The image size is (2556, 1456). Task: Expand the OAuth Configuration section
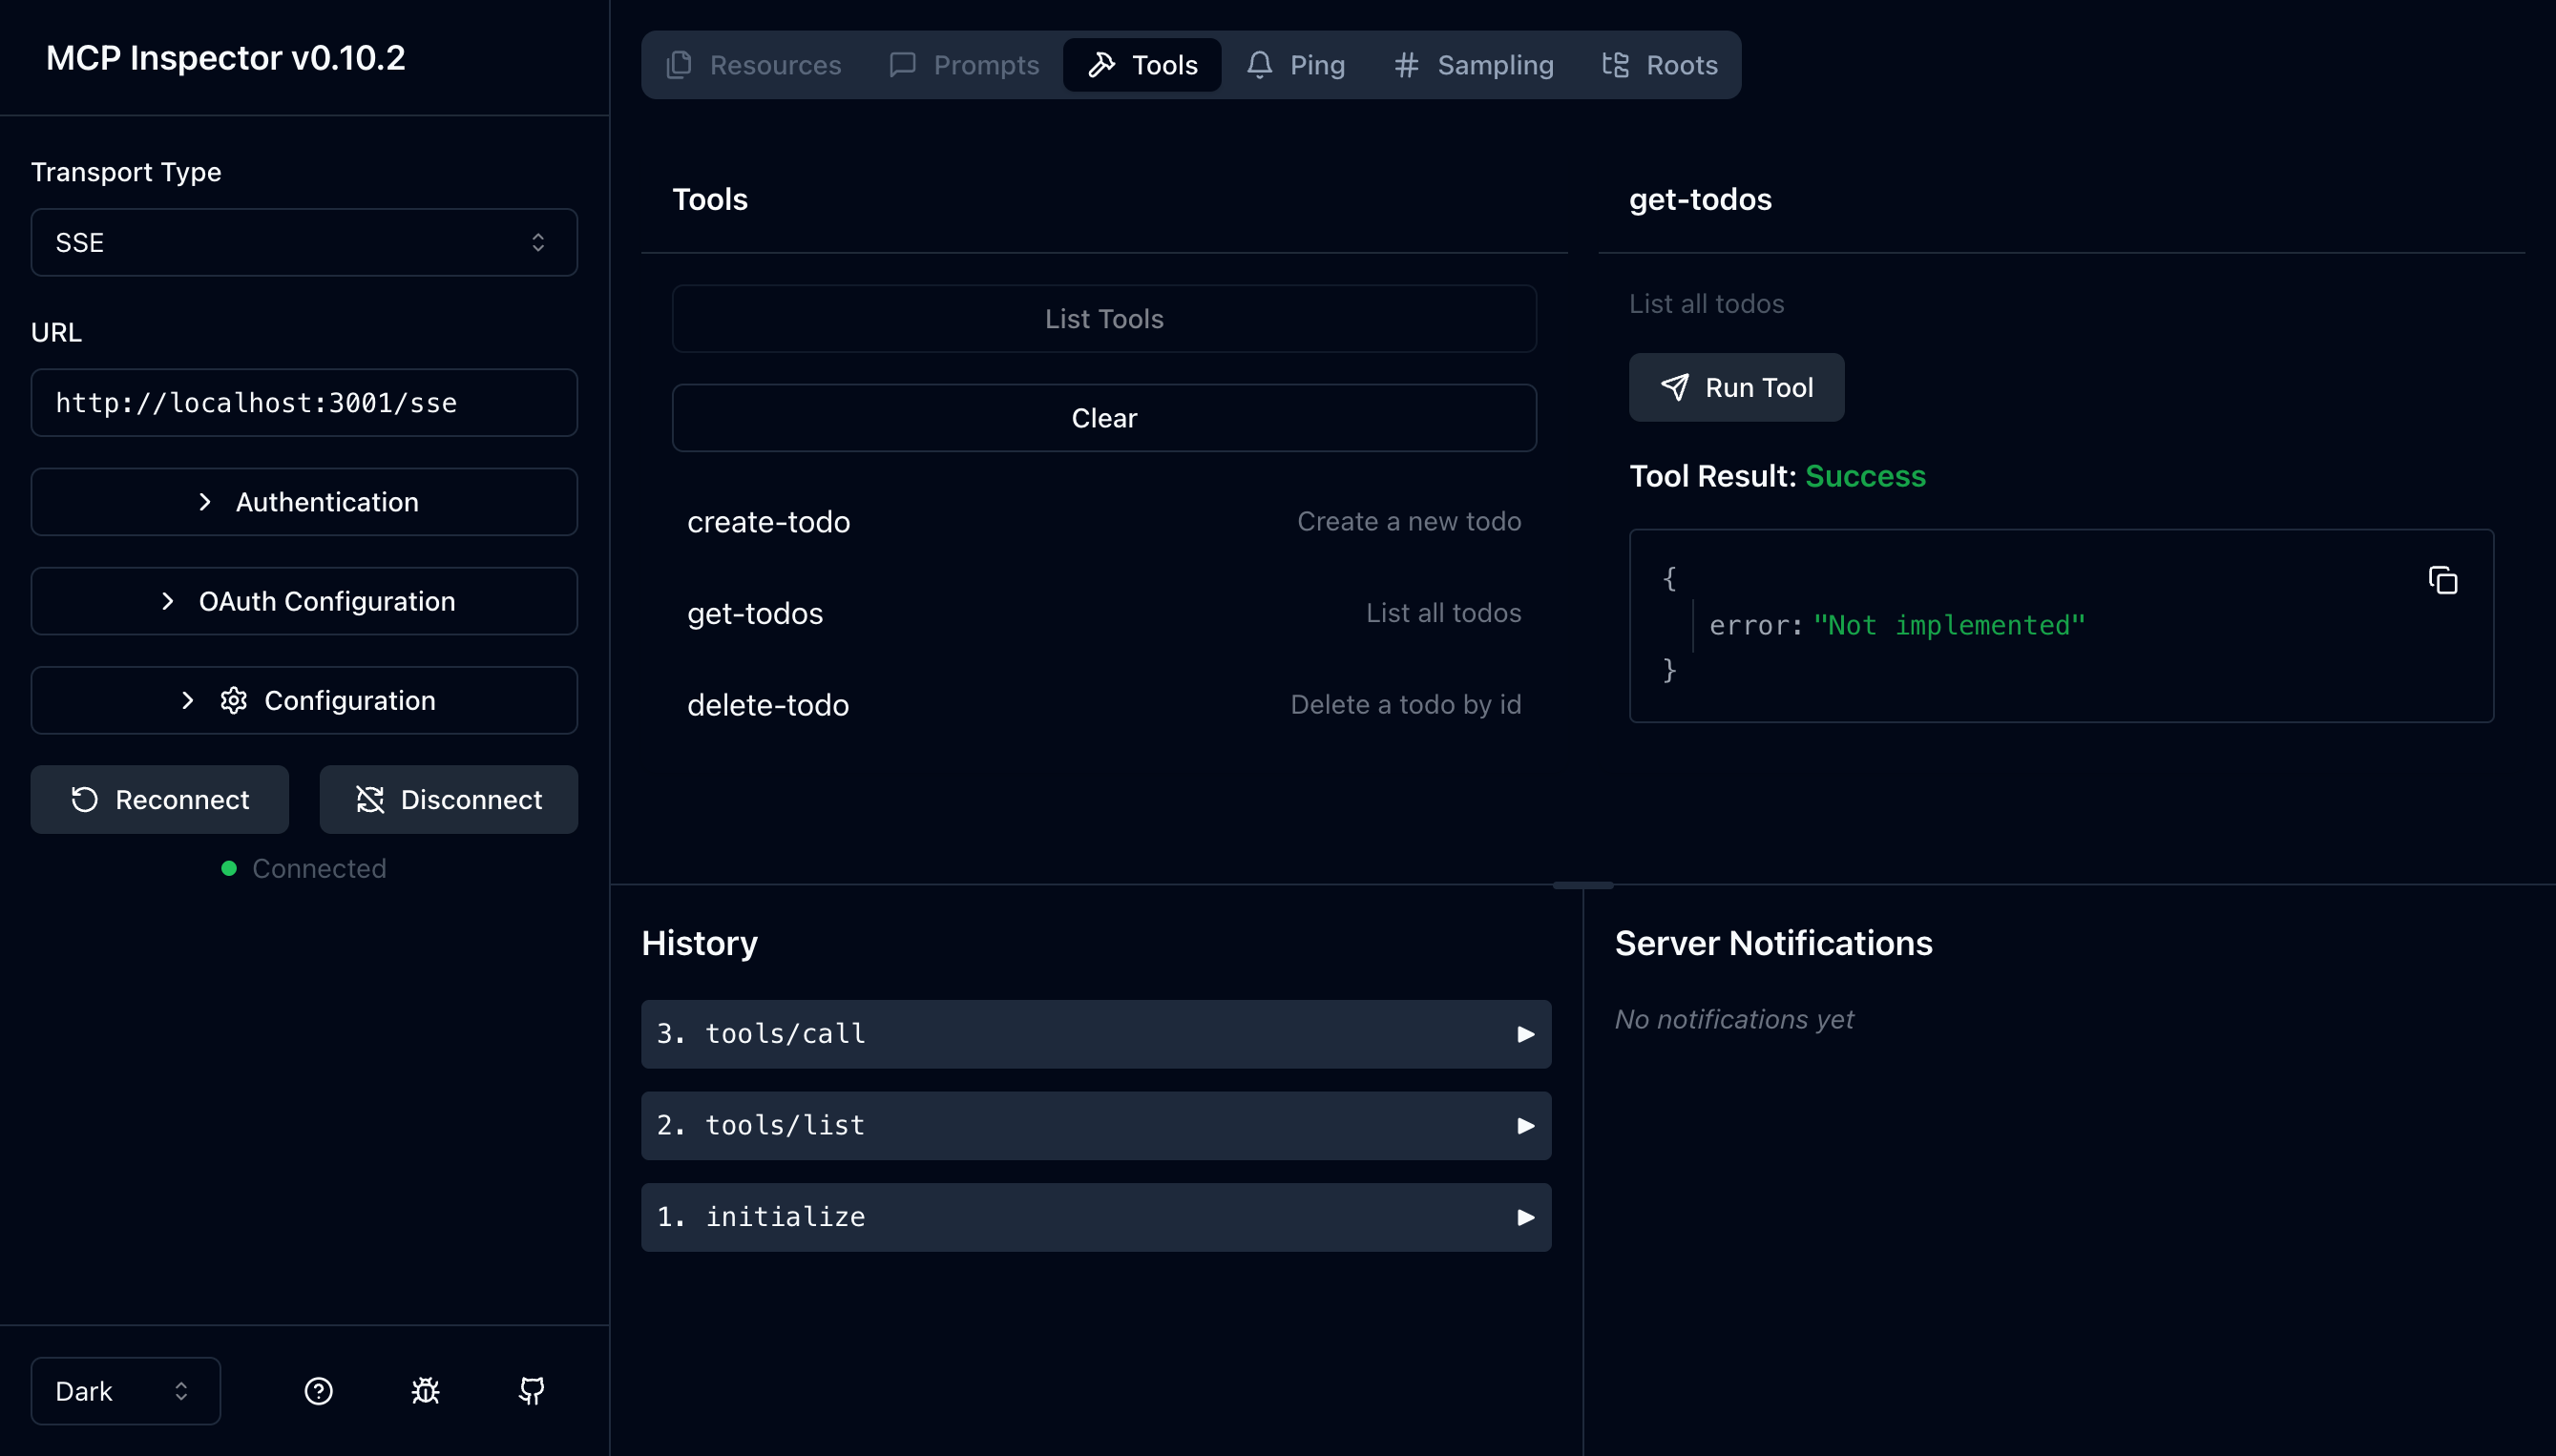[x=303, y=601]
